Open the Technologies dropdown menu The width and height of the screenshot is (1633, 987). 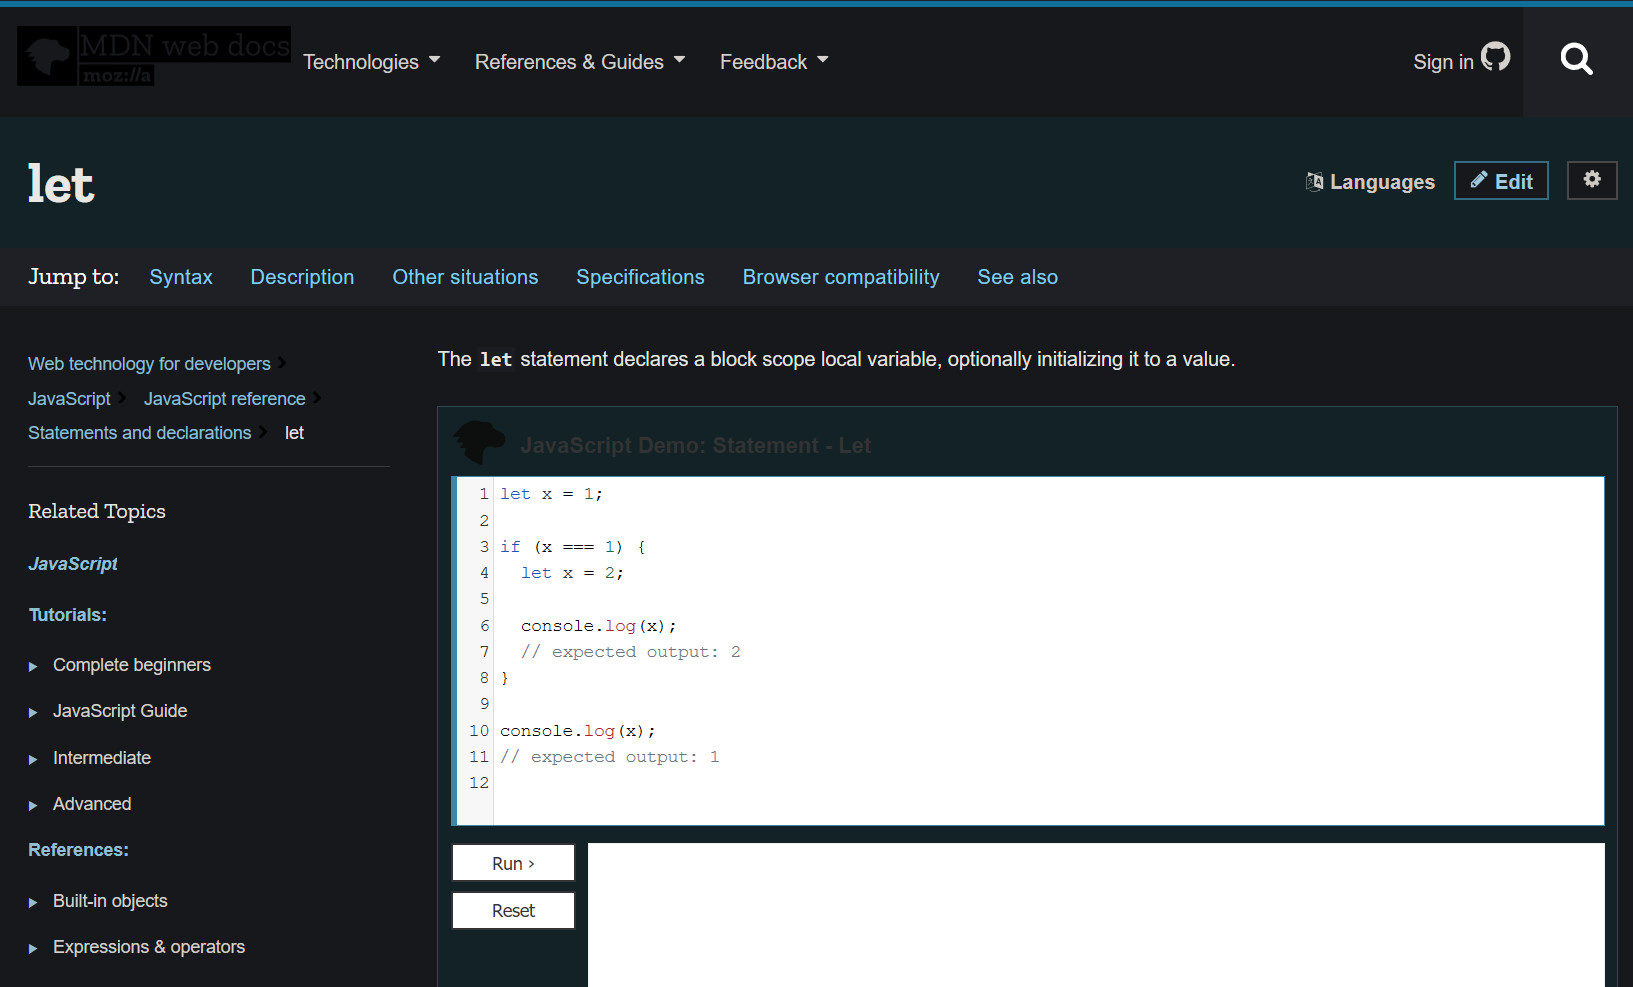371,62
